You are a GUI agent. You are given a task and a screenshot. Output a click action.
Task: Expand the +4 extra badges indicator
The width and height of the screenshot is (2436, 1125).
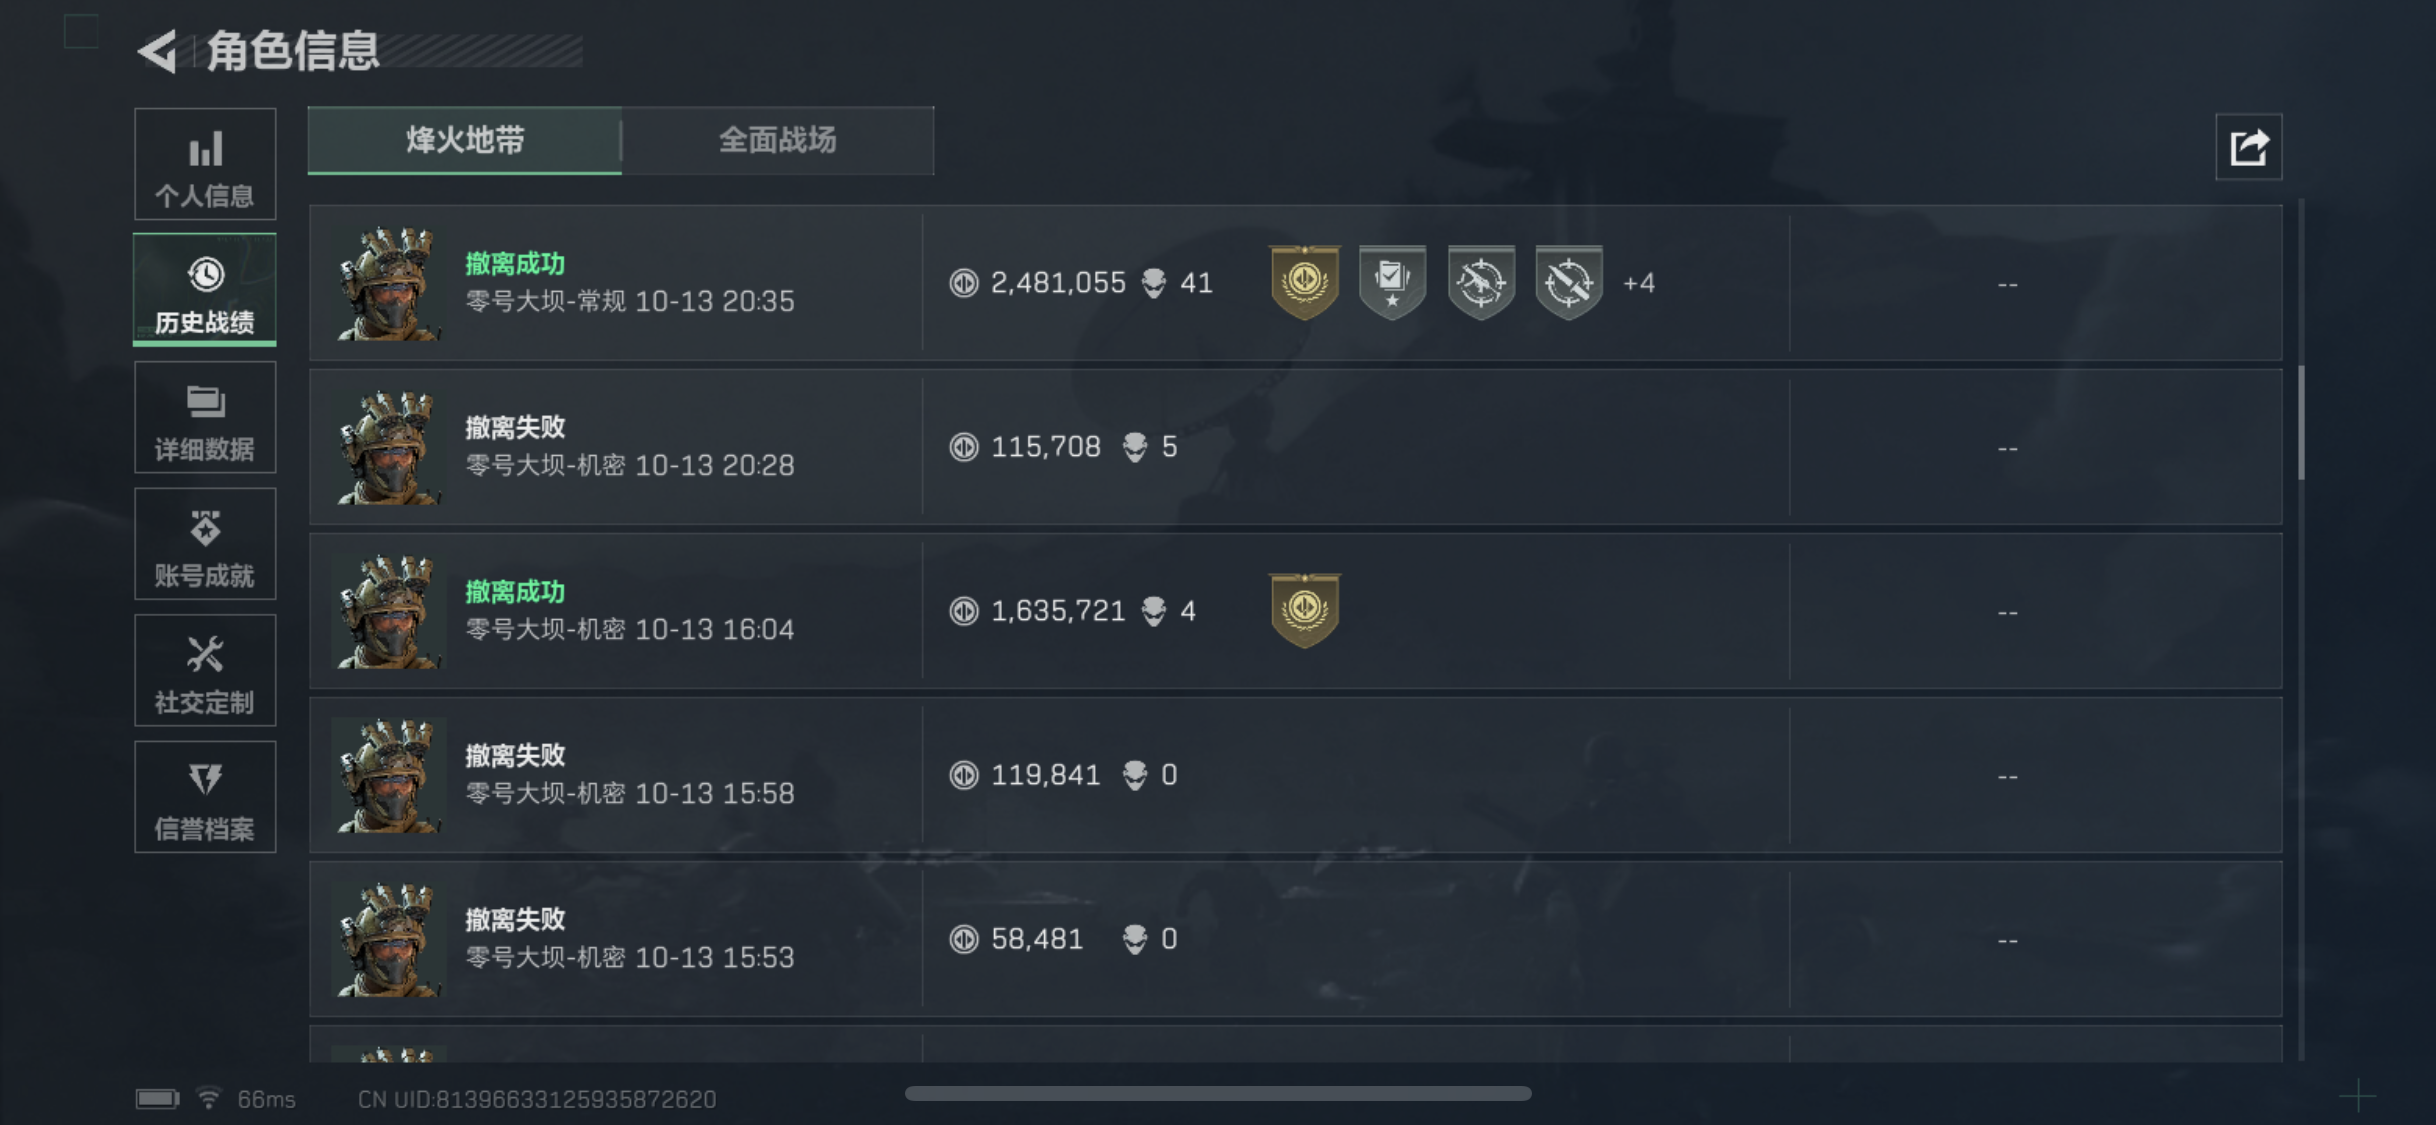(x=1639, y=283)
